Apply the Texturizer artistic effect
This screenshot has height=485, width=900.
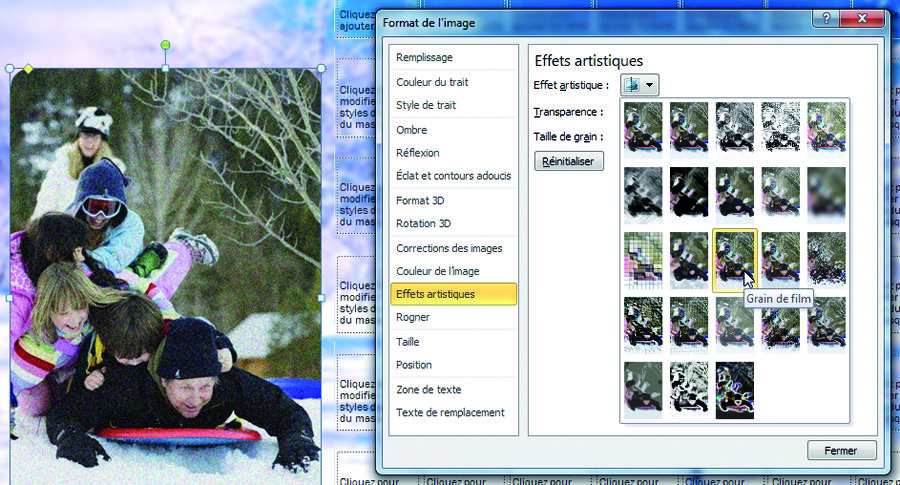689,324
